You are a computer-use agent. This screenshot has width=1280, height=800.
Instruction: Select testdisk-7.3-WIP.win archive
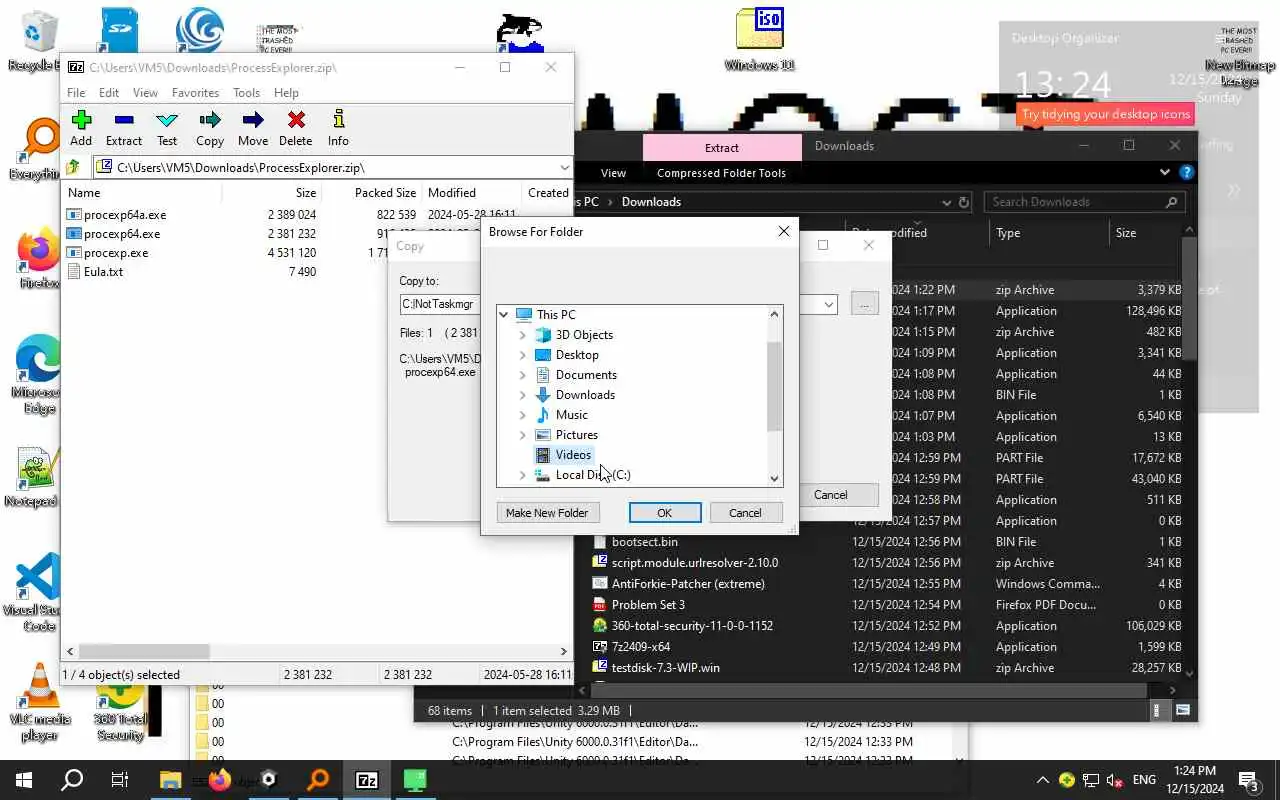pos(665,668)
